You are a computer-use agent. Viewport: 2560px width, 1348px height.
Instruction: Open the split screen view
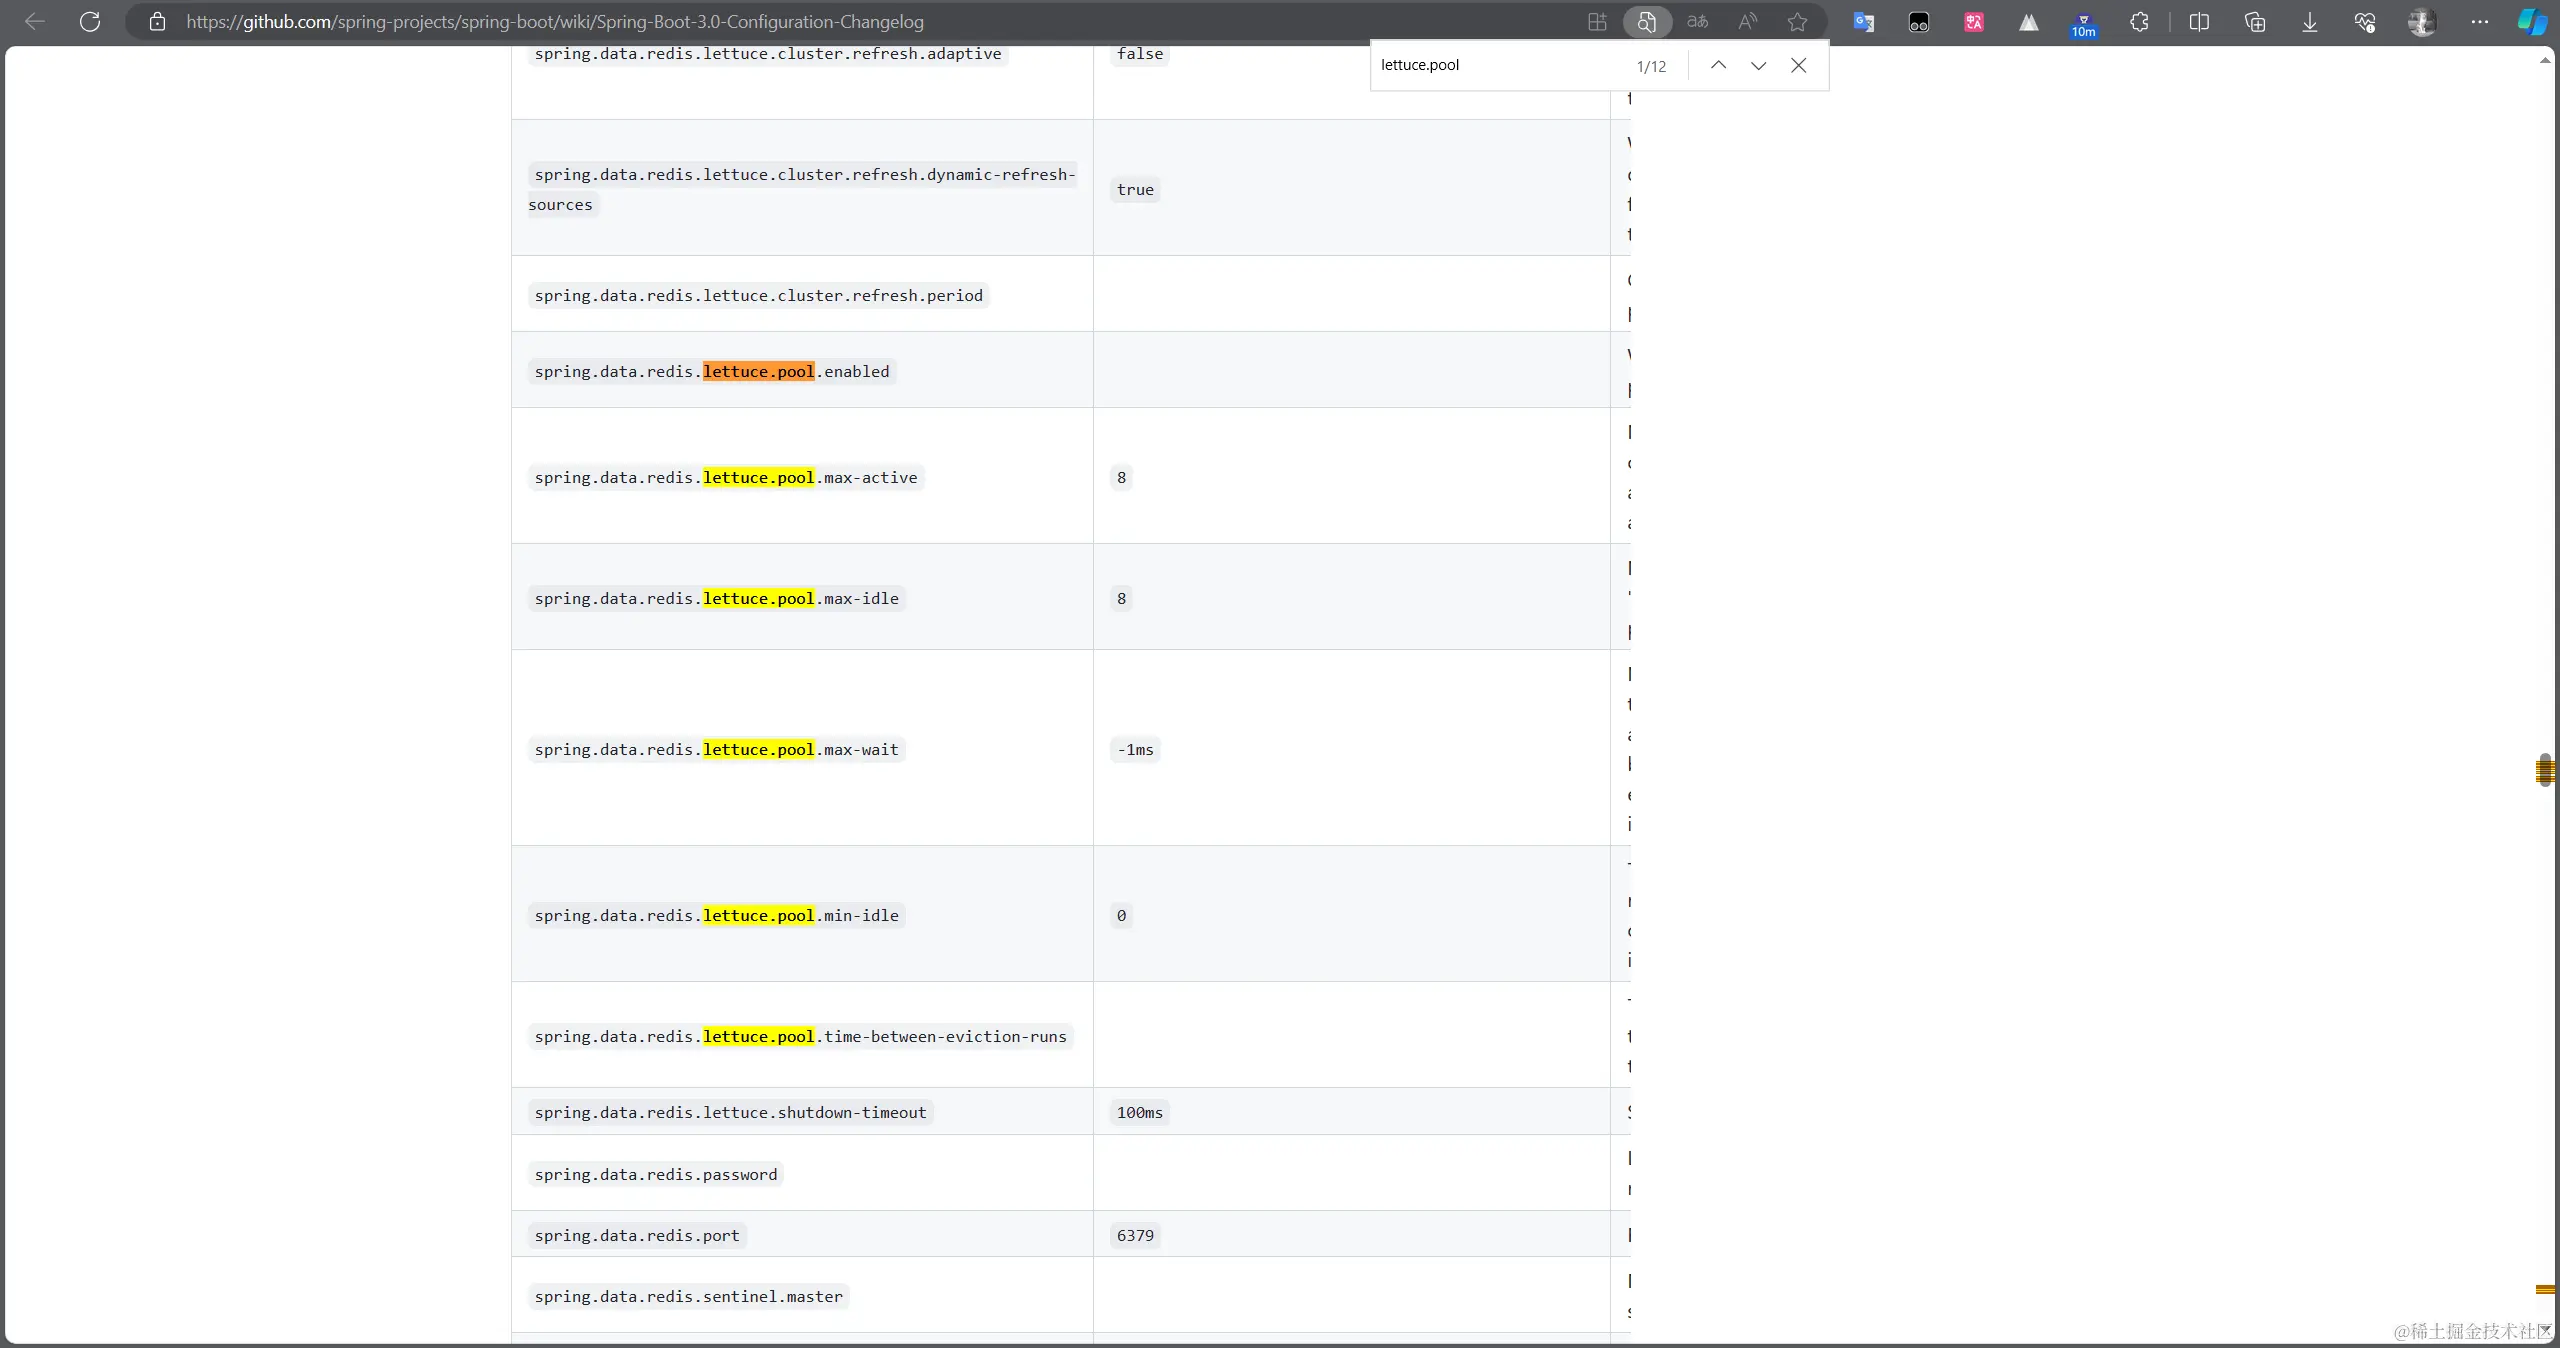click(x=2201, y=22)
